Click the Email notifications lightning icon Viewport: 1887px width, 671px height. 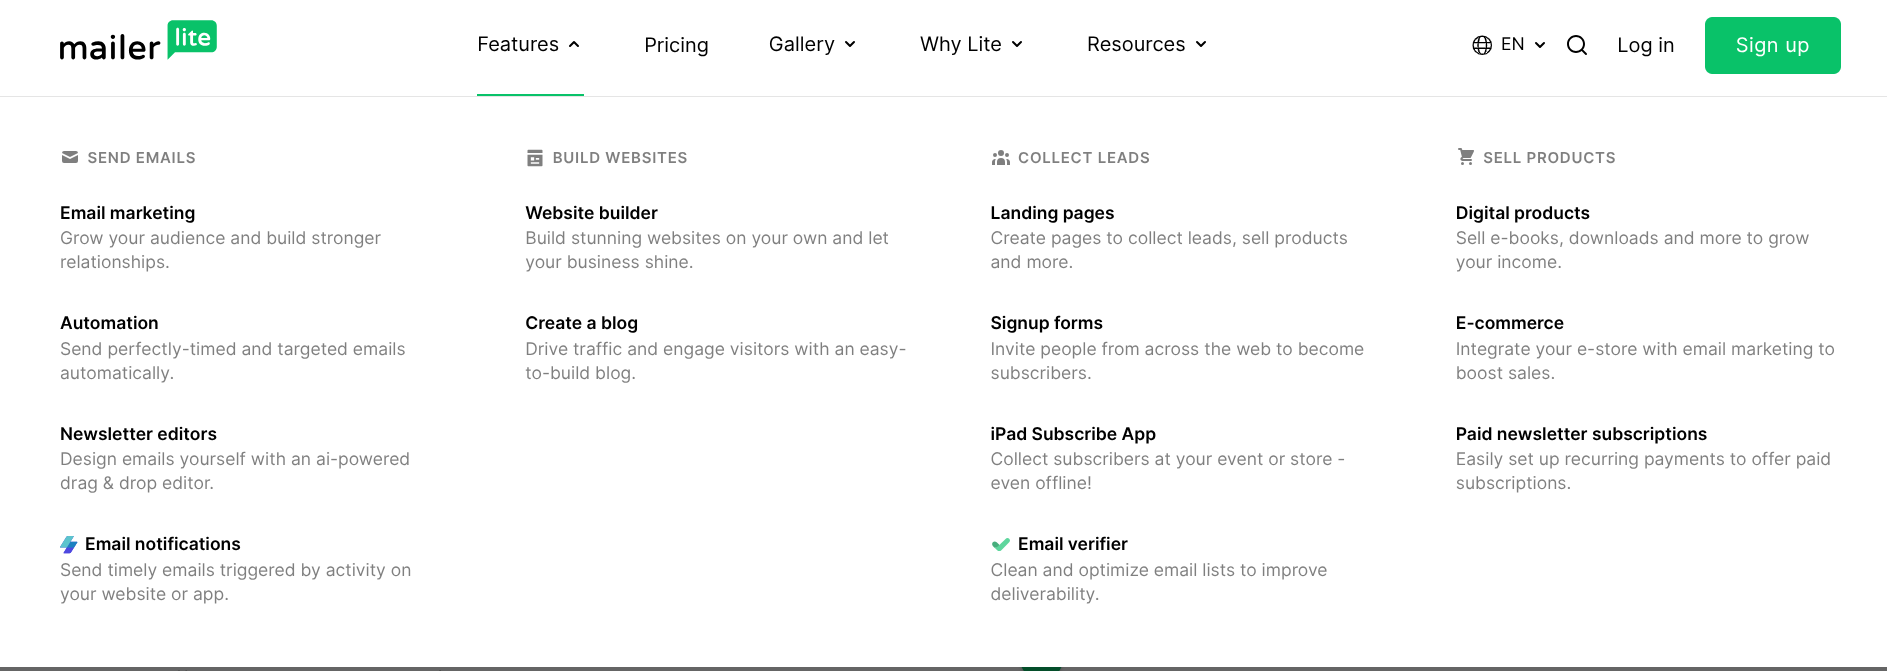pyautogui.click(x=69, y=544)
